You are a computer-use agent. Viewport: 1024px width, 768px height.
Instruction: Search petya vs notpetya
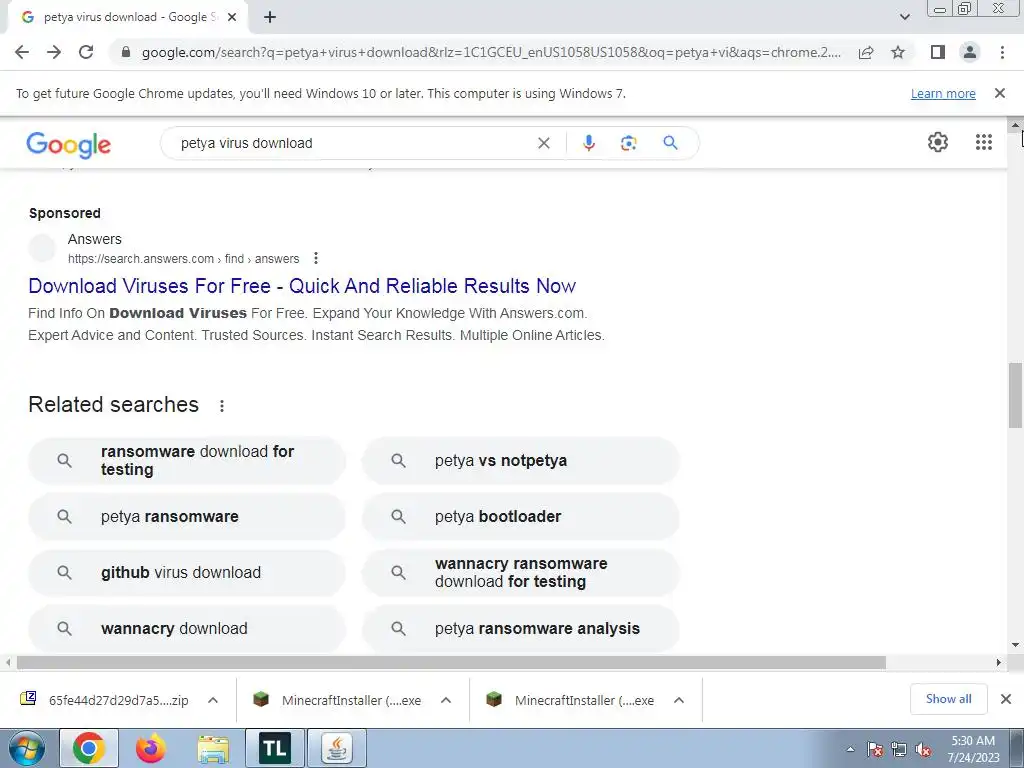pos(520,460)
